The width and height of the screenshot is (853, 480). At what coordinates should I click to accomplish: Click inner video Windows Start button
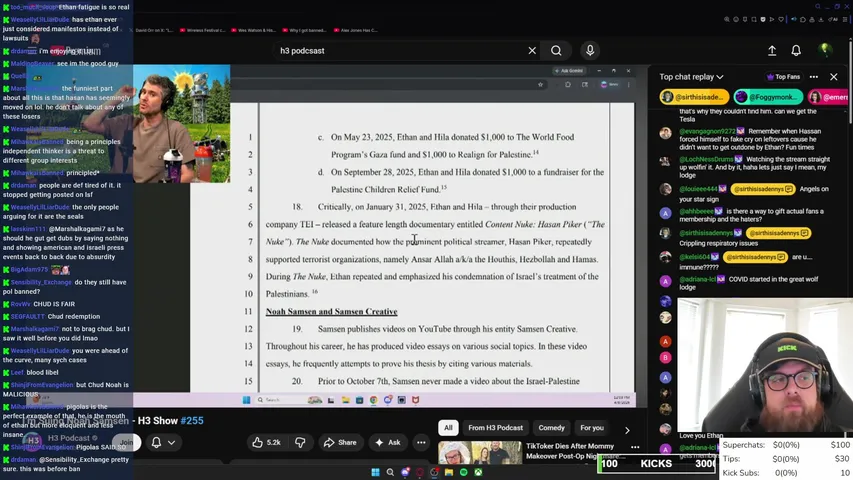click(246, 400)
